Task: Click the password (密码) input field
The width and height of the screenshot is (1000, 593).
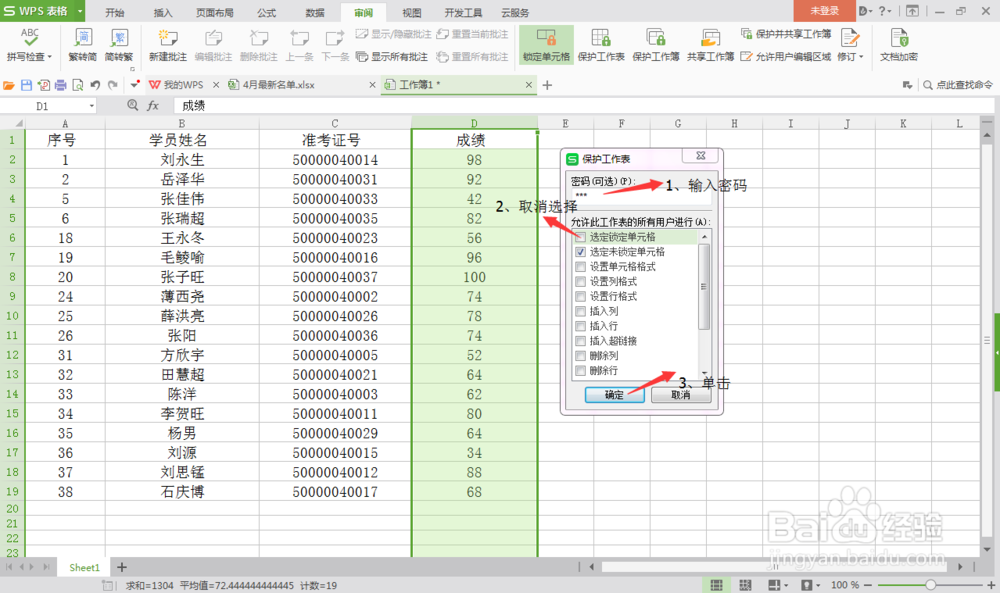Action: [640, 196]
